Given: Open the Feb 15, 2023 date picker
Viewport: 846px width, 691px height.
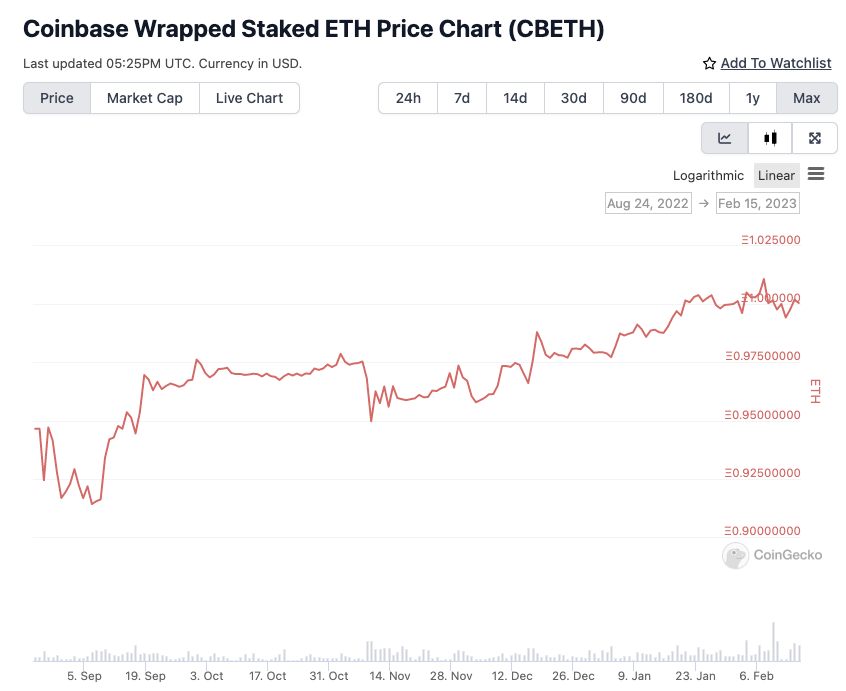Looking at the screenshot, I should [757, 202].
